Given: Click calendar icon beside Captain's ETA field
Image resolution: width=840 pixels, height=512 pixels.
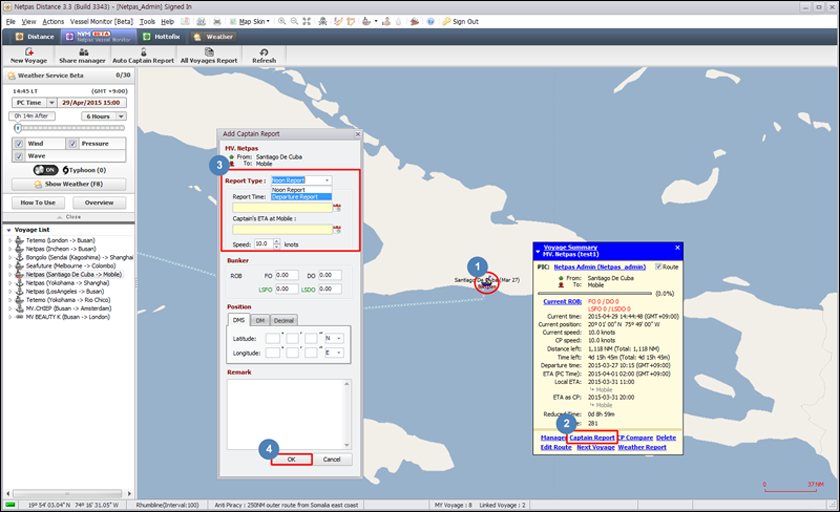Looking at the screenshot, I should [338, 229].
